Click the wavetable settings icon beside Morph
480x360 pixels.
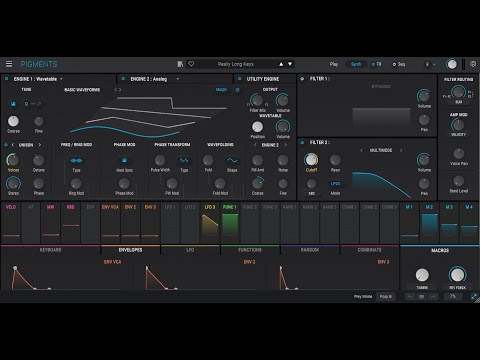tap(237, 90)
